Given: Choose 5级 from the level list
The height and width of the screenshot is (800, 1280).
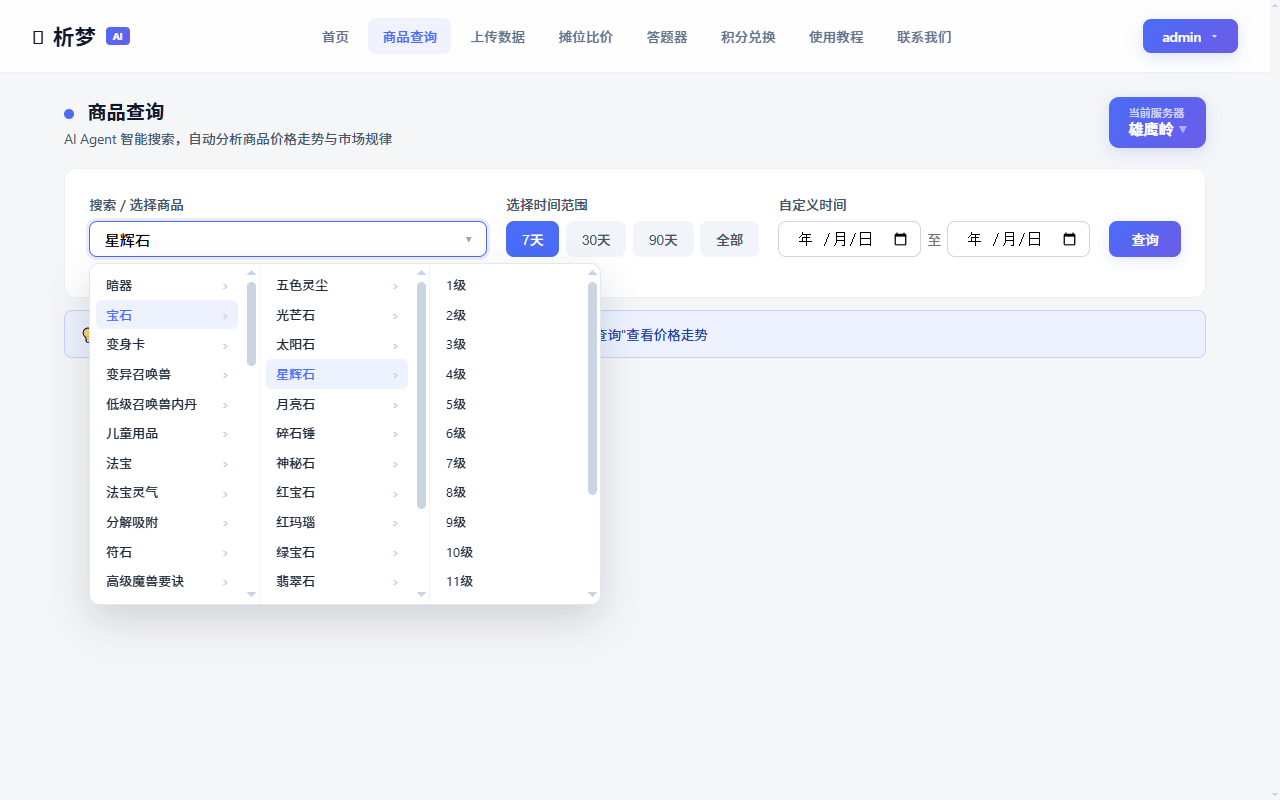Looking at the screenshot, I should tap(510, 404).
